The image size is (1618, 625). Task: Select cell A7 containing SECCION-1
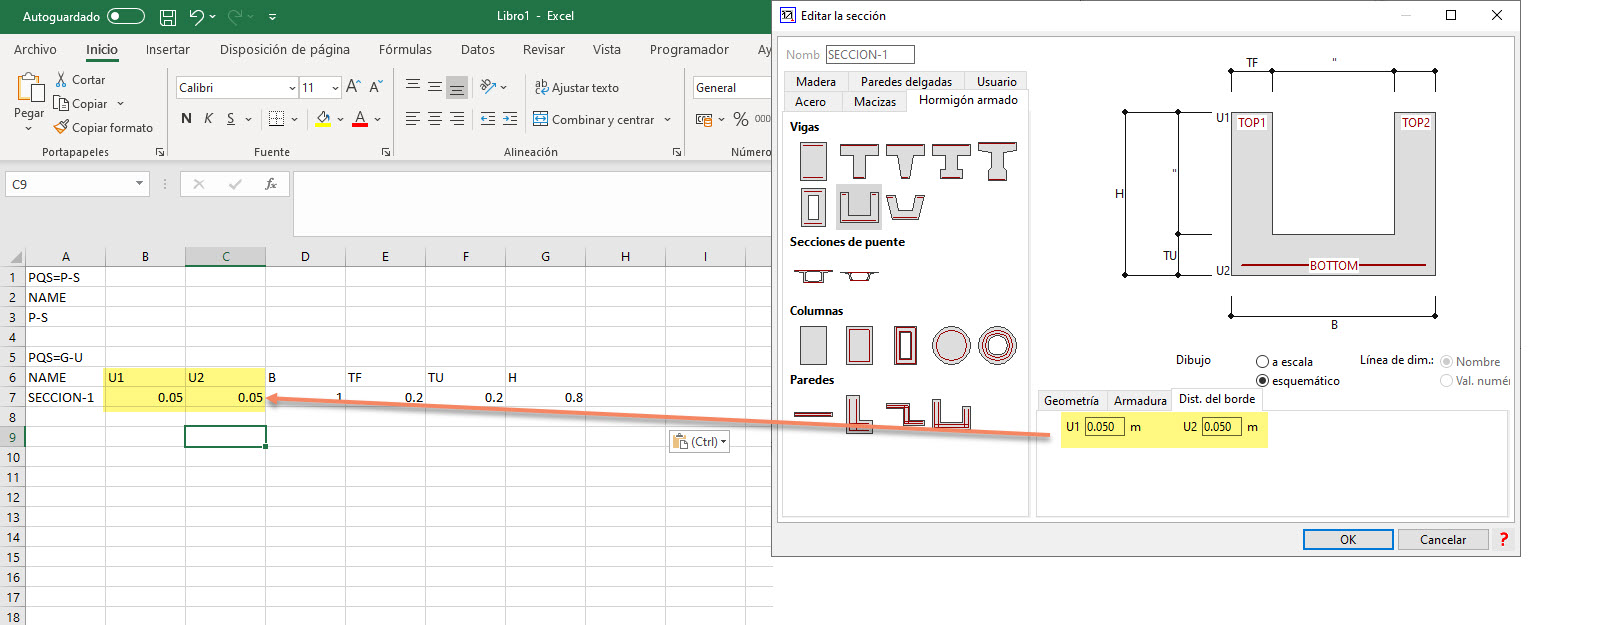tap(65, 397)
